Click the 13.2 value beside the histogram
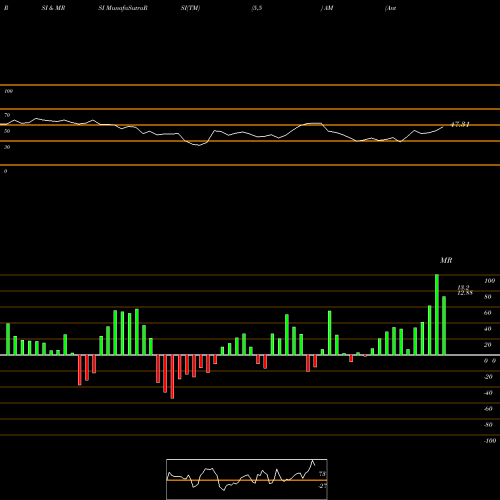500x500 pixels. (463, 287)
